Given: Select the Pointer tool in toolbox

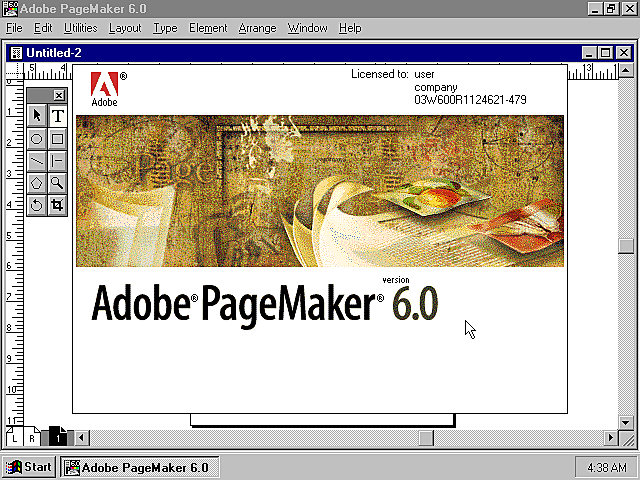Looking at the screenshot, I should pos(37,116).
